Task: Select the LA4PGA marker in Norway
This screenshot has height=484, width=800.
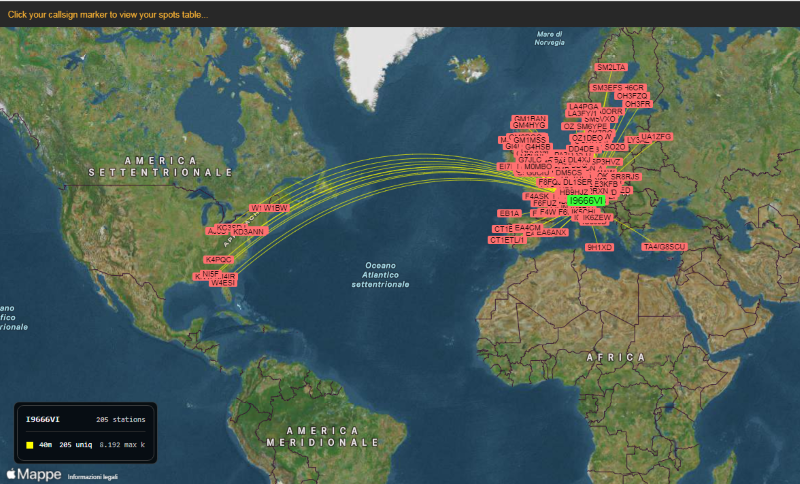Action: 584,107
